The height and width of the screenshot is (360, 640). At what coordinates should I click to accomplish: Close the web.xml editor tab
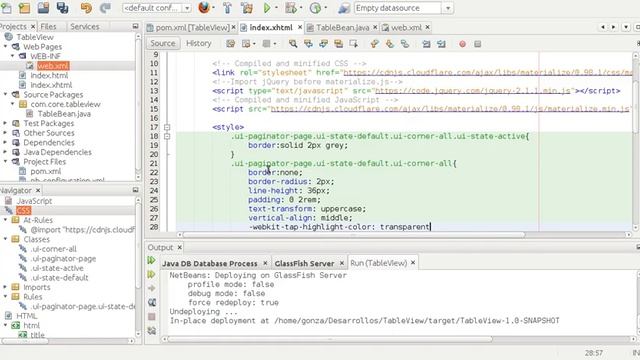pos(427,27)
